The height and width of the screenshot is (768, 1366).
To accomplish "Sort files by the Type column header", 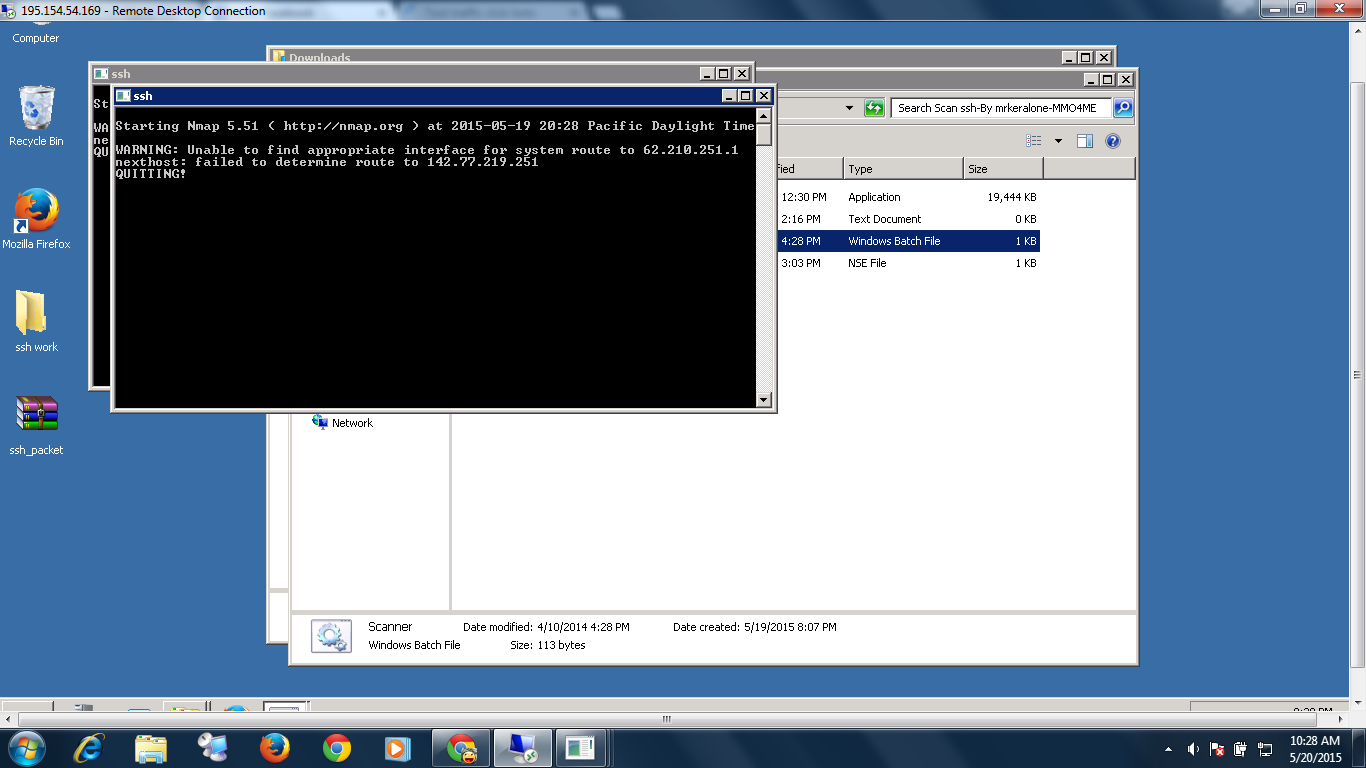I will [902, 169].
